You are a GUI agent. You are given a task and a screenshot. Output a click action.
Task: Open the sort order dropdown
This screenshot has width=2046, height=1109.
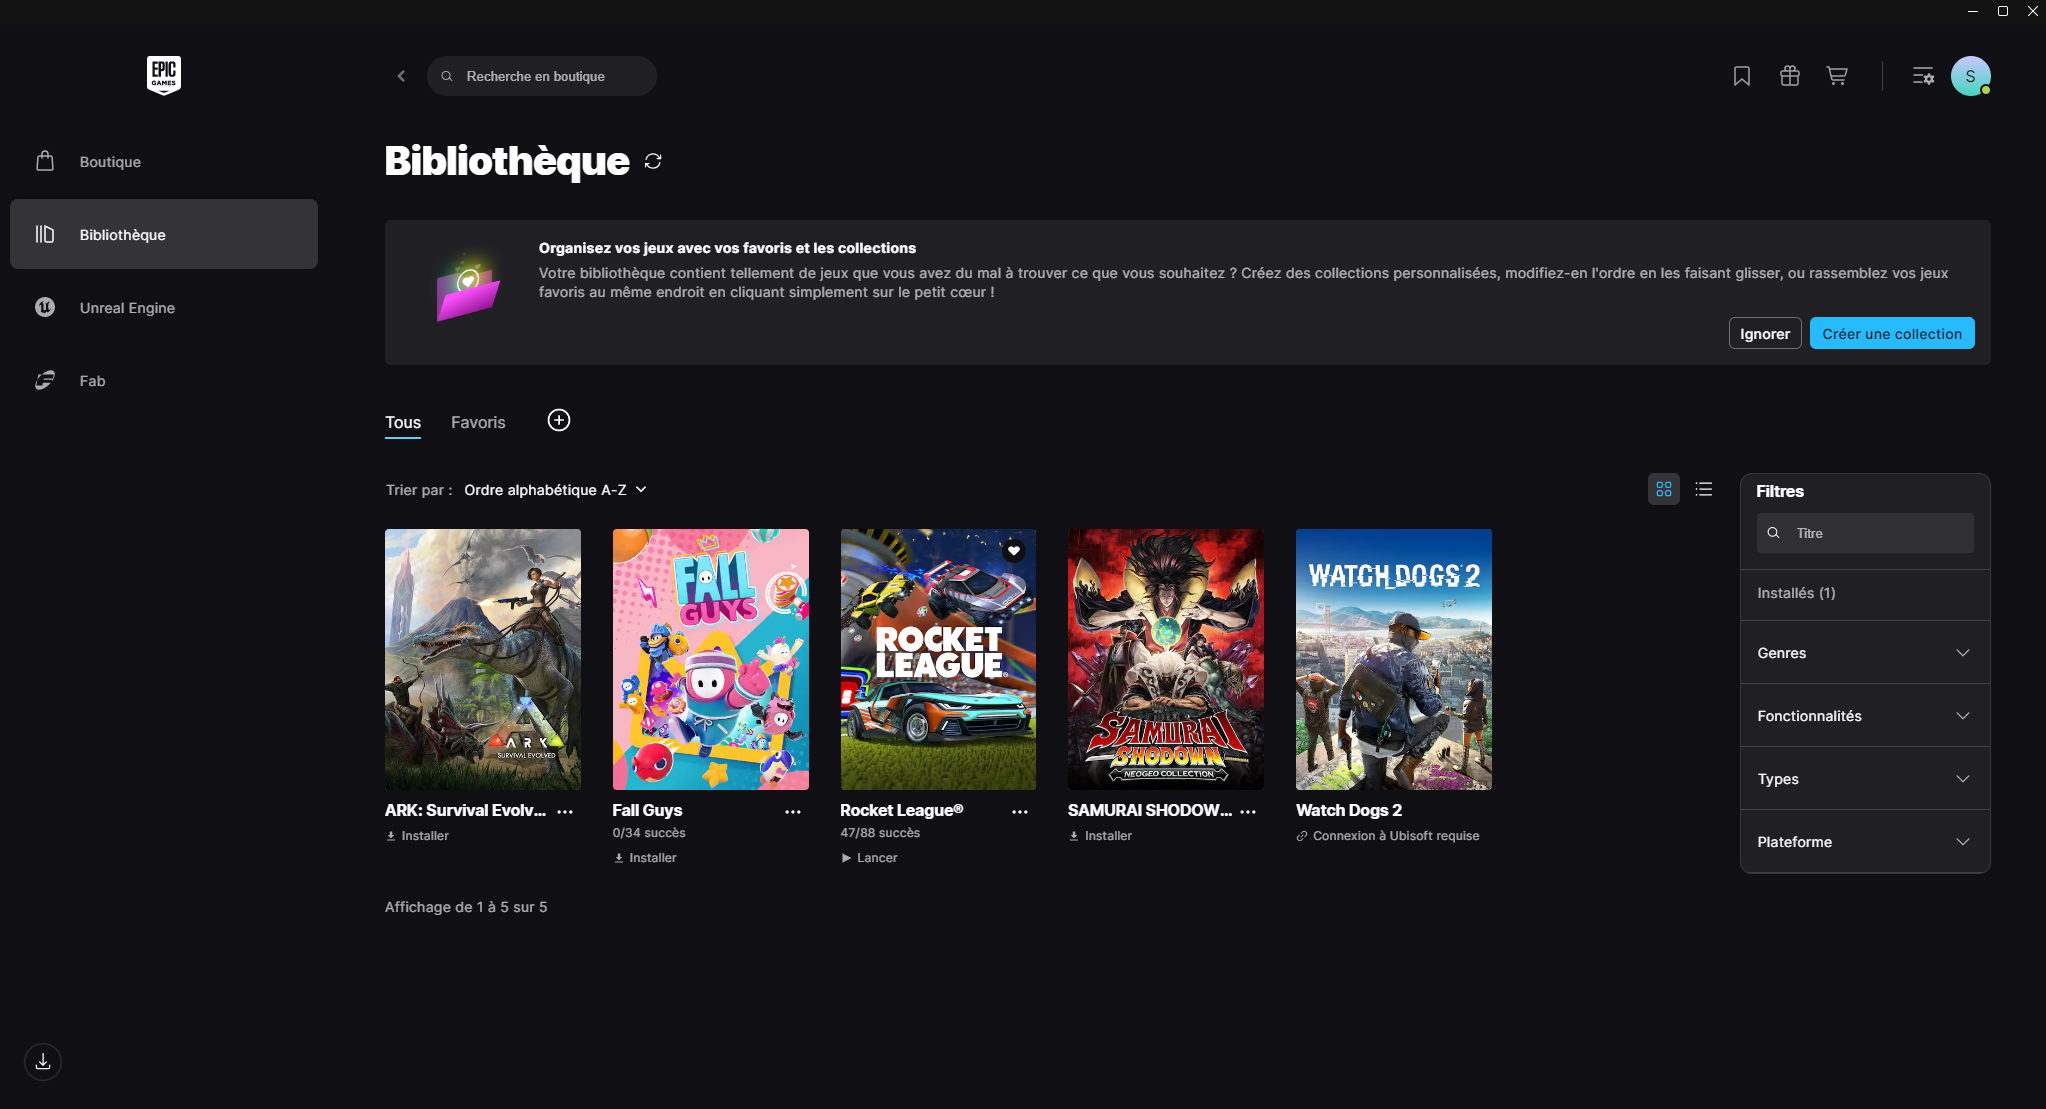[555, 489]
